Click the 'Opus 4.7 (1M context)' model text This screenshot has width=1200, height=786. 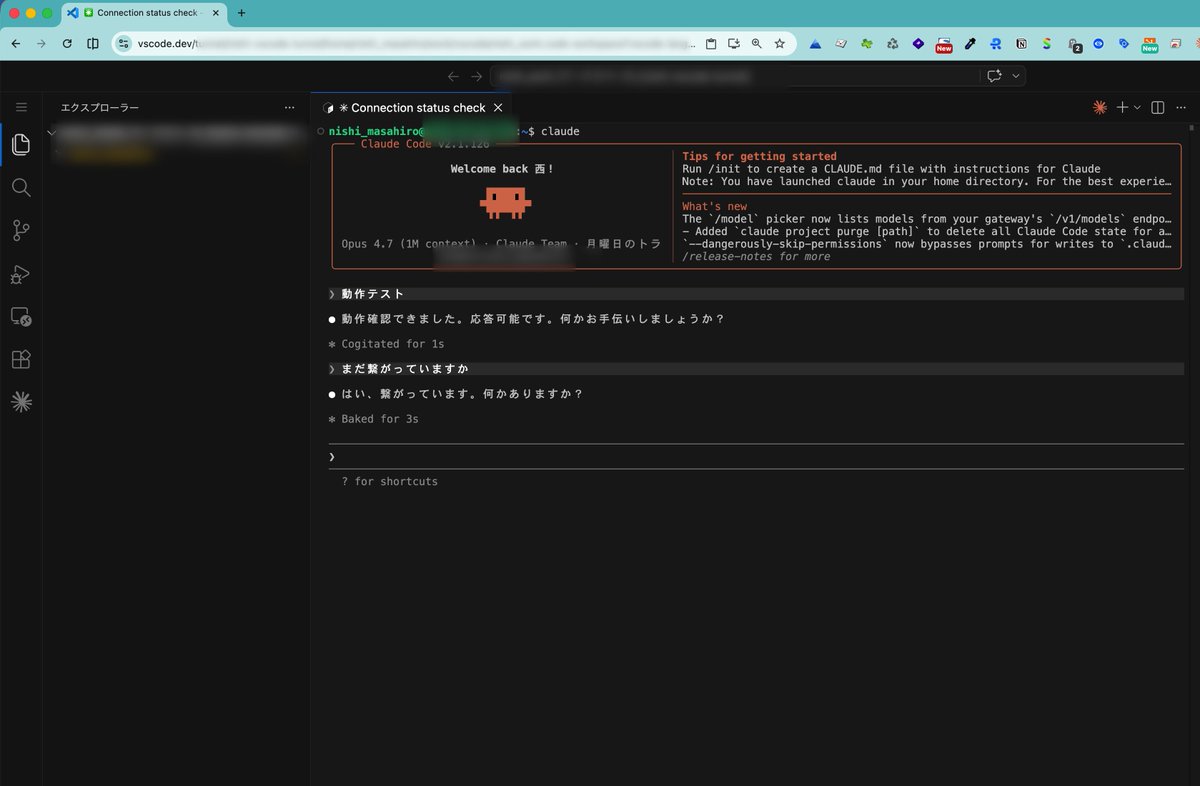pos(409,244)
